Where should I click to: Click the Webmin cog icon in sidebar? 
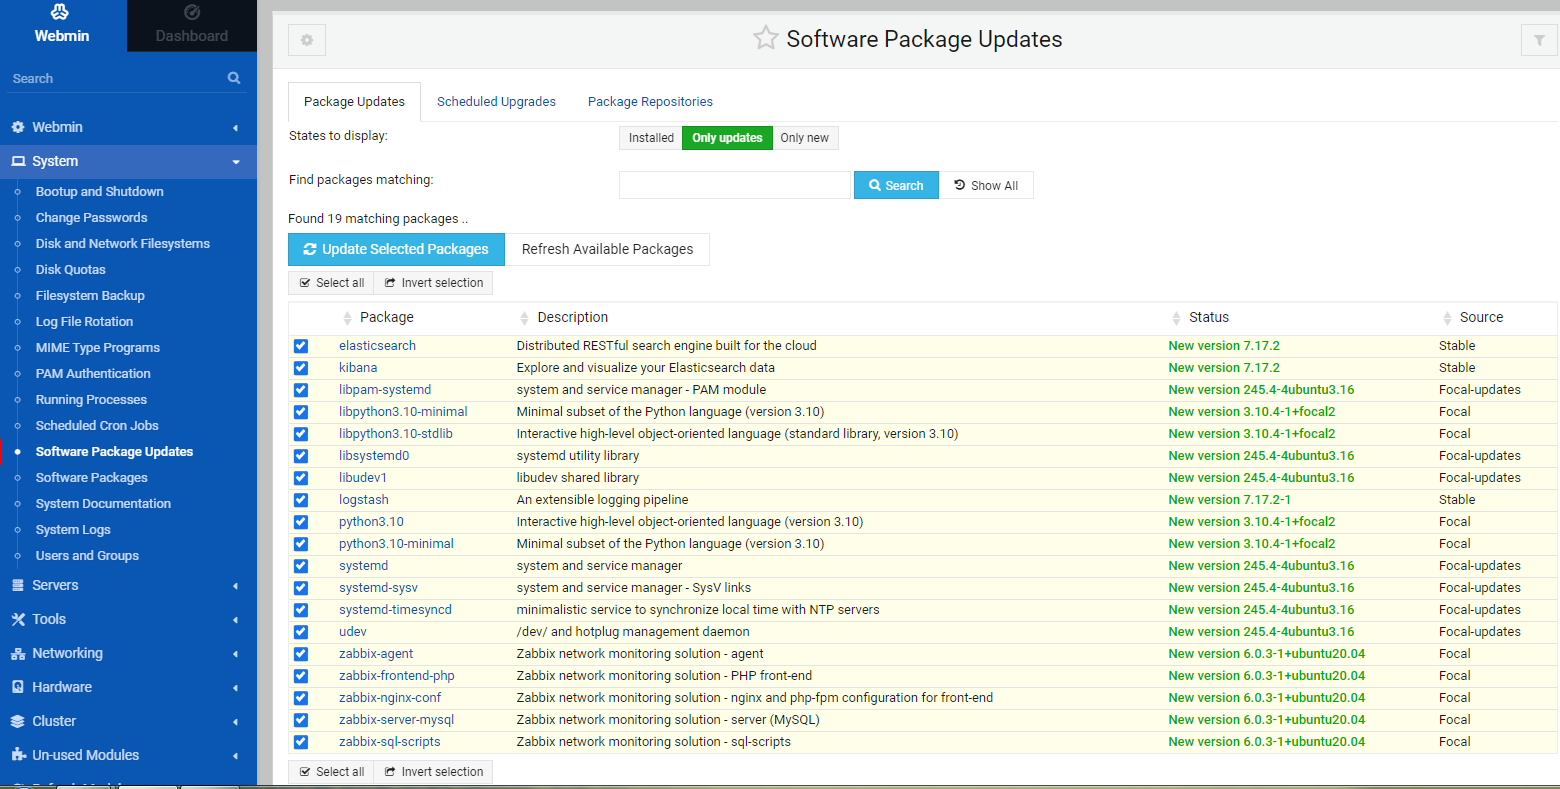pyautogui.click(x=18, y=127)
